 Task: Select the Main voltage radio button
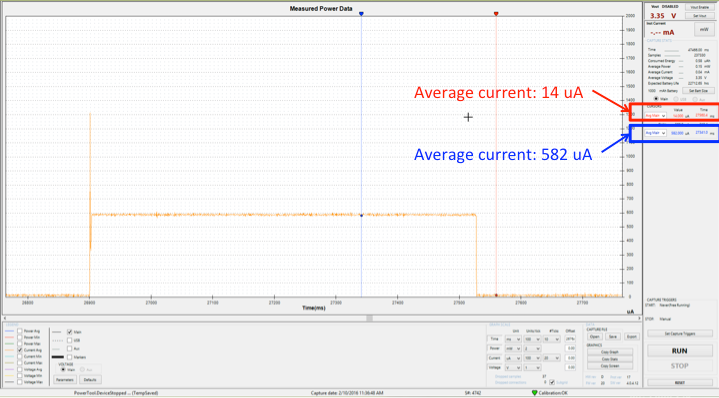63,370
